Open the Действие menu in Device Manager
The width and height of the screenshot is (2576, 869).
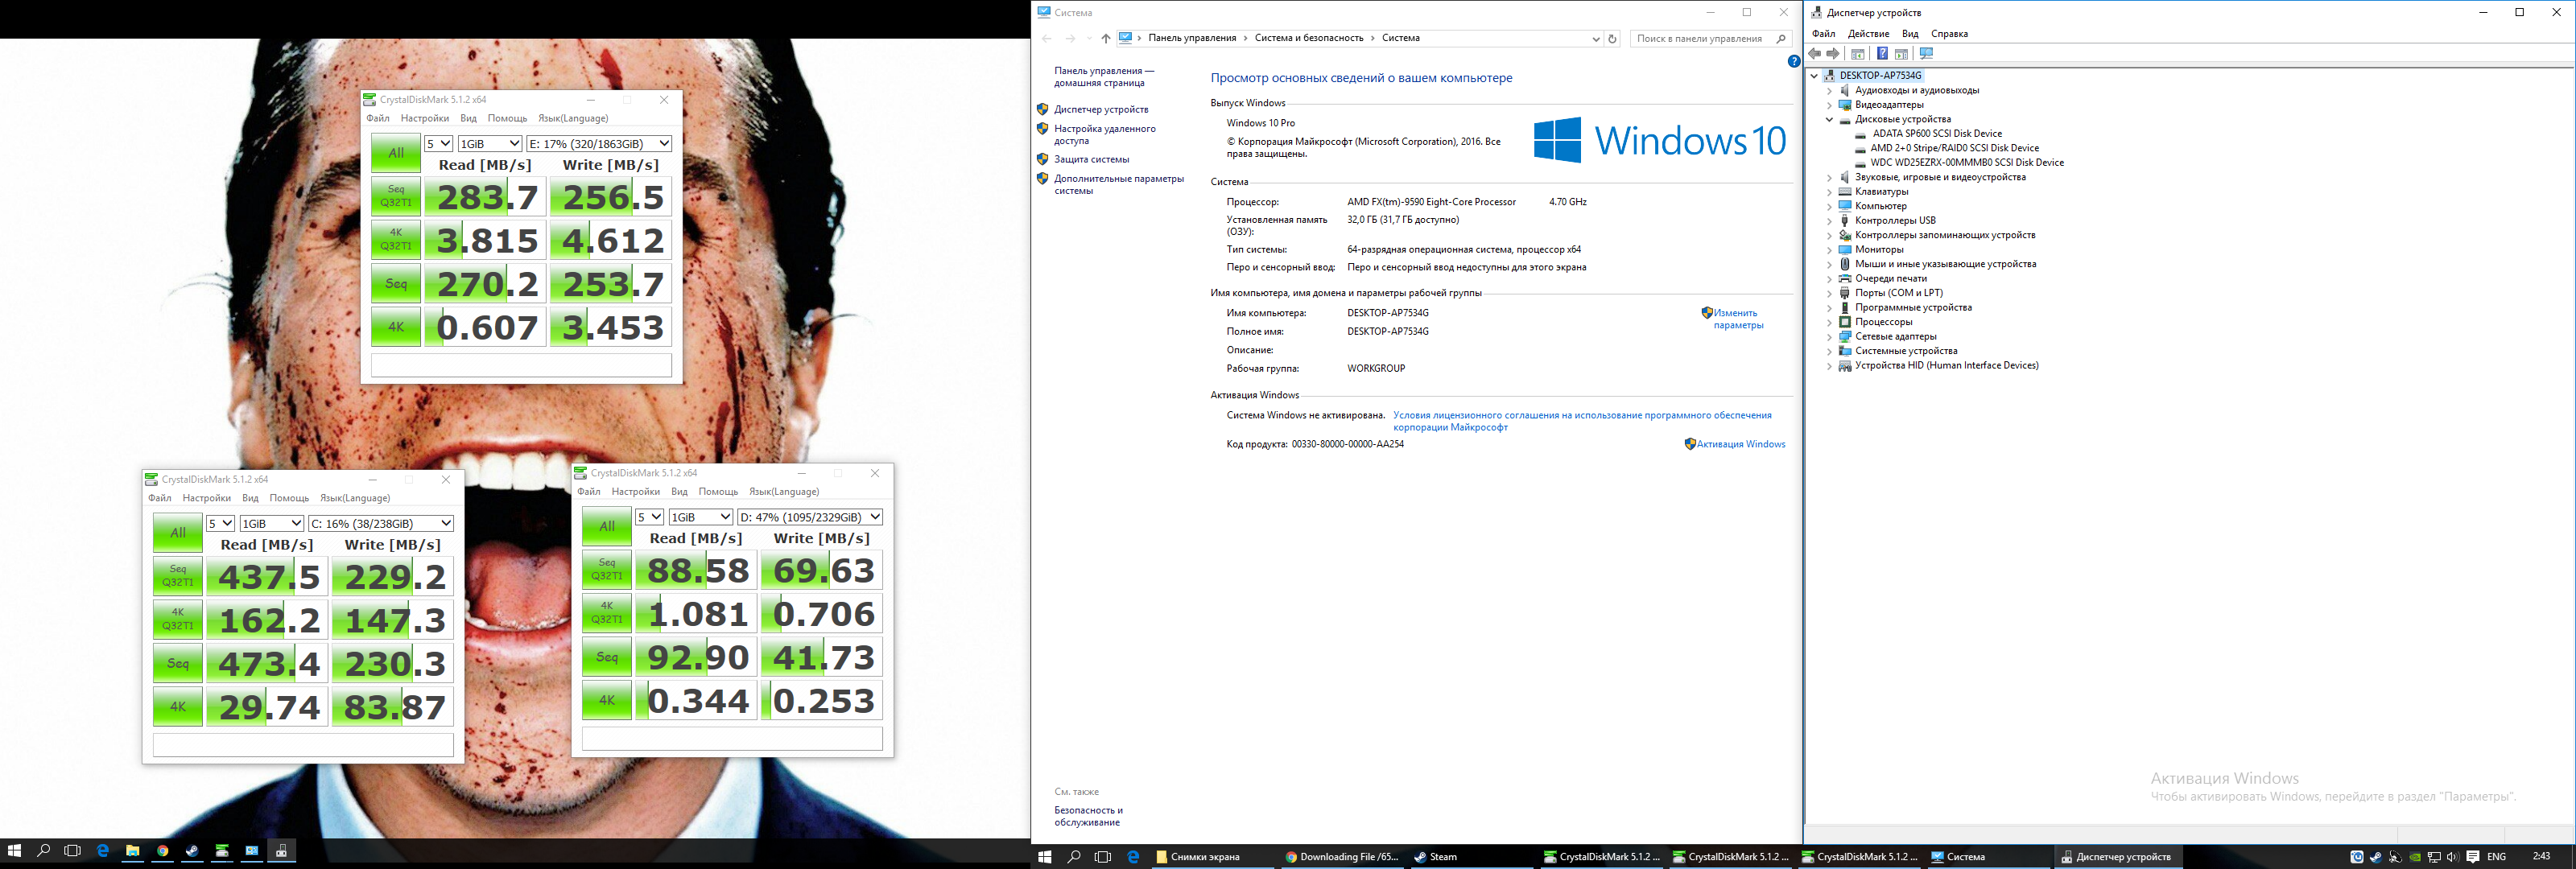point(1868,34)
